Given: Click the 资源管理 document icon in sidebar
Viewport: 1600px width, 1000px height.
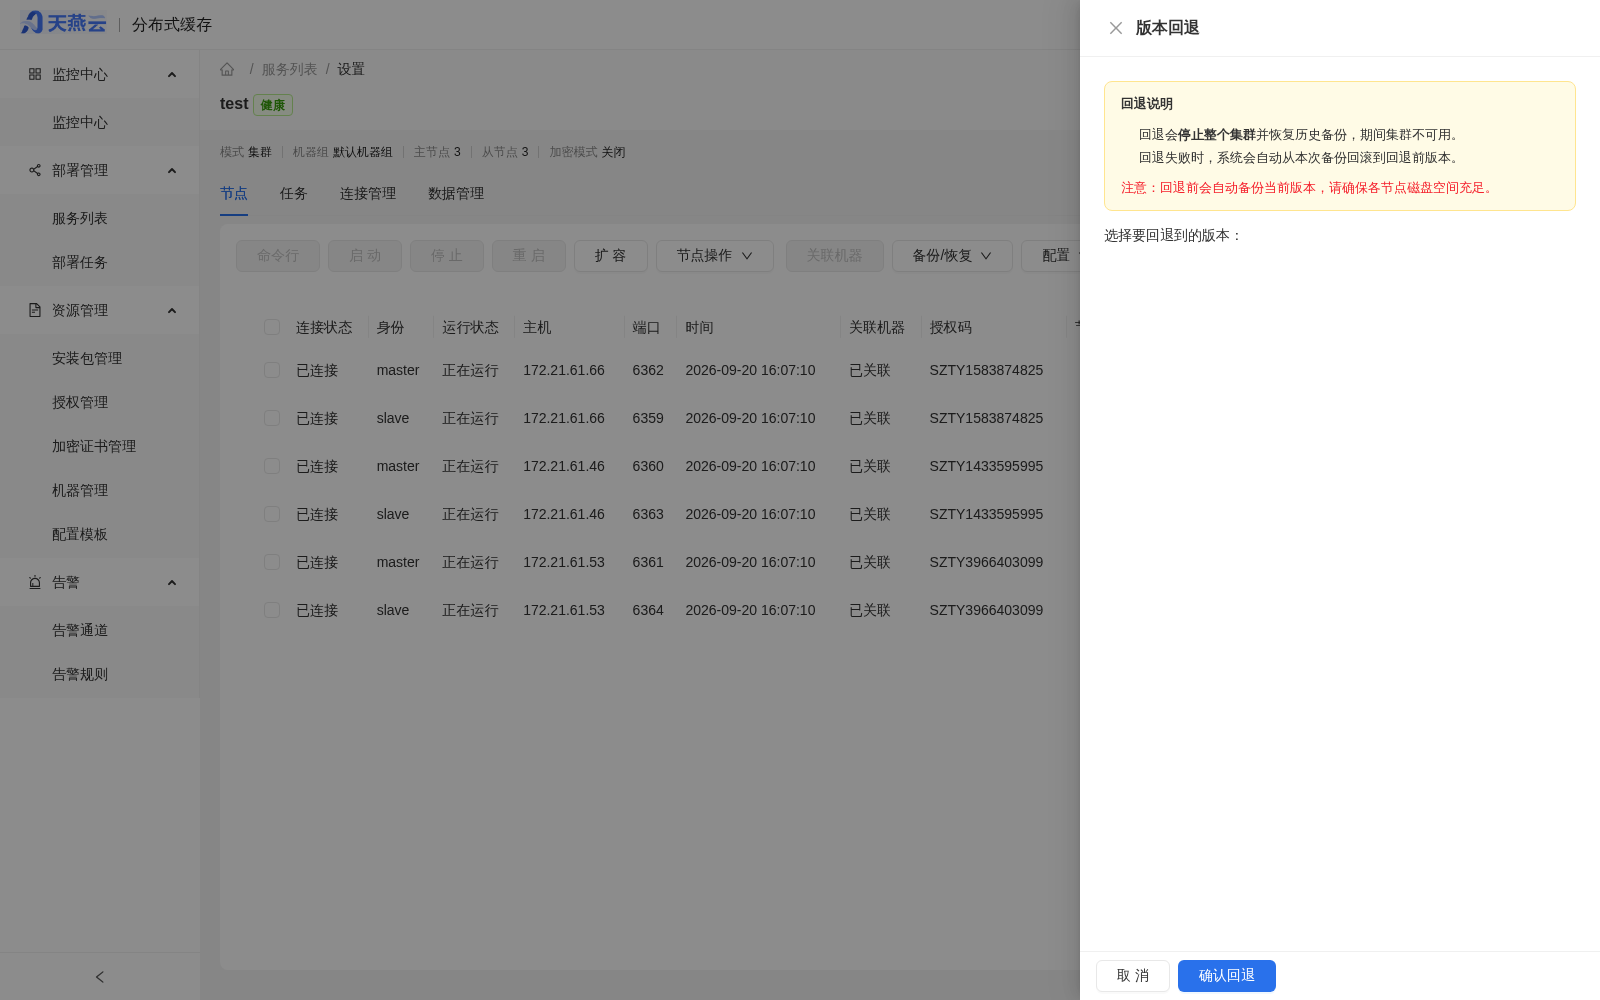Looking at the screenshot, I should pos(35,310).
